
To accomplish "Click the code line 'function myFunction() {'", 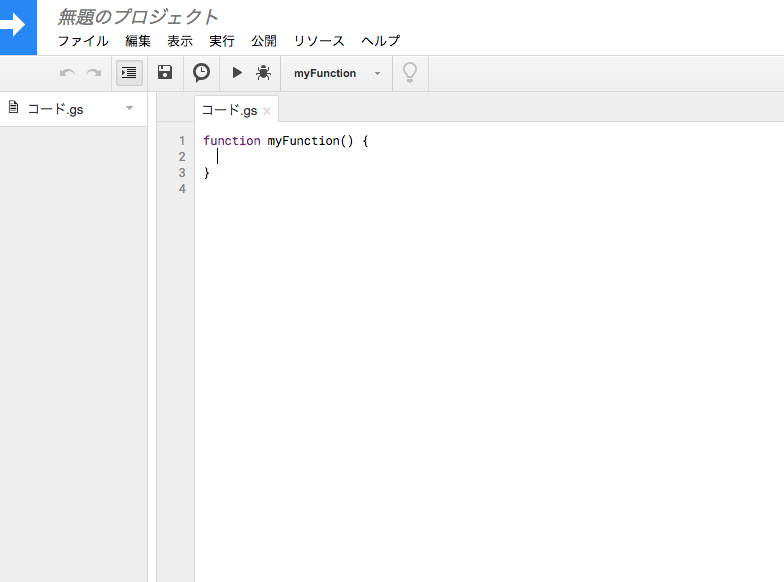I will tap(286, 141).
